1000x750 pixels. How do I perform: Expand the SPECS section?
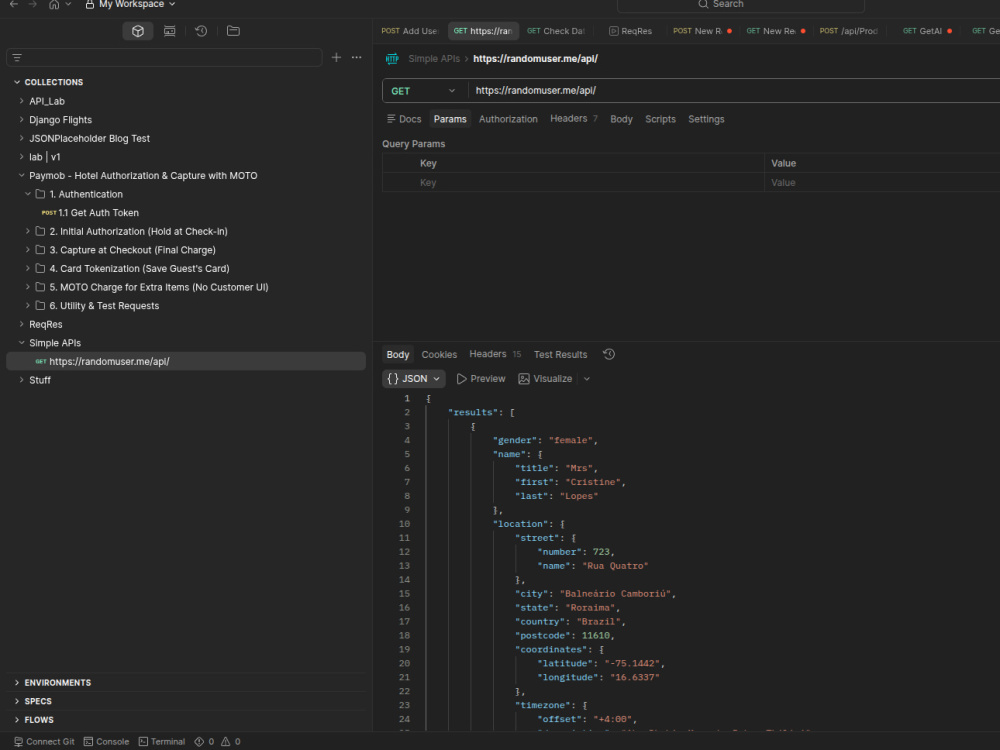[17, 701]
